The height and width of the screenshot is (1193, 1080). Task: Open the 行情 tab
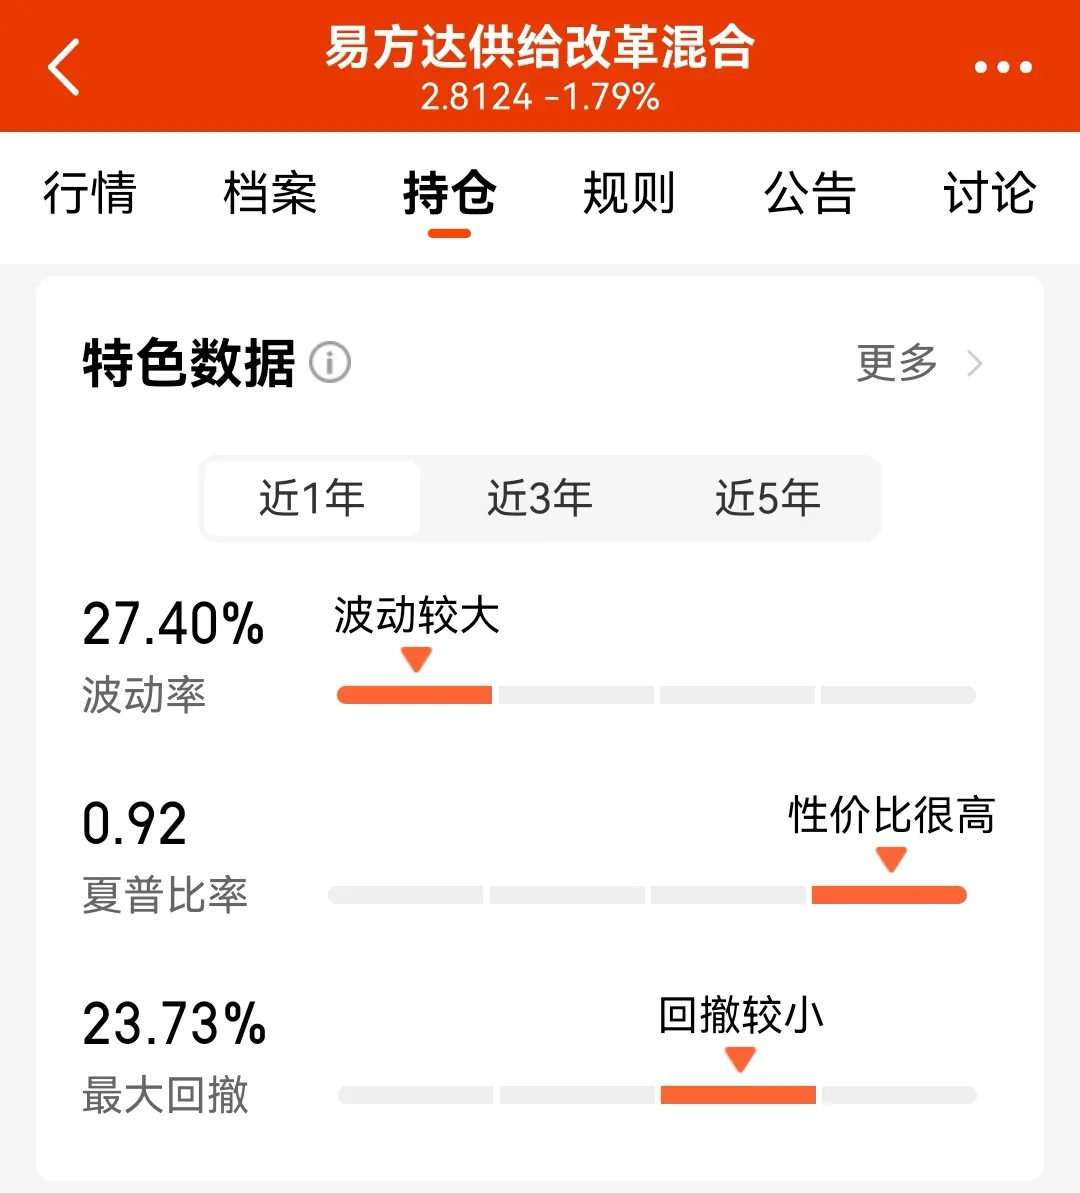coord(90,193)
